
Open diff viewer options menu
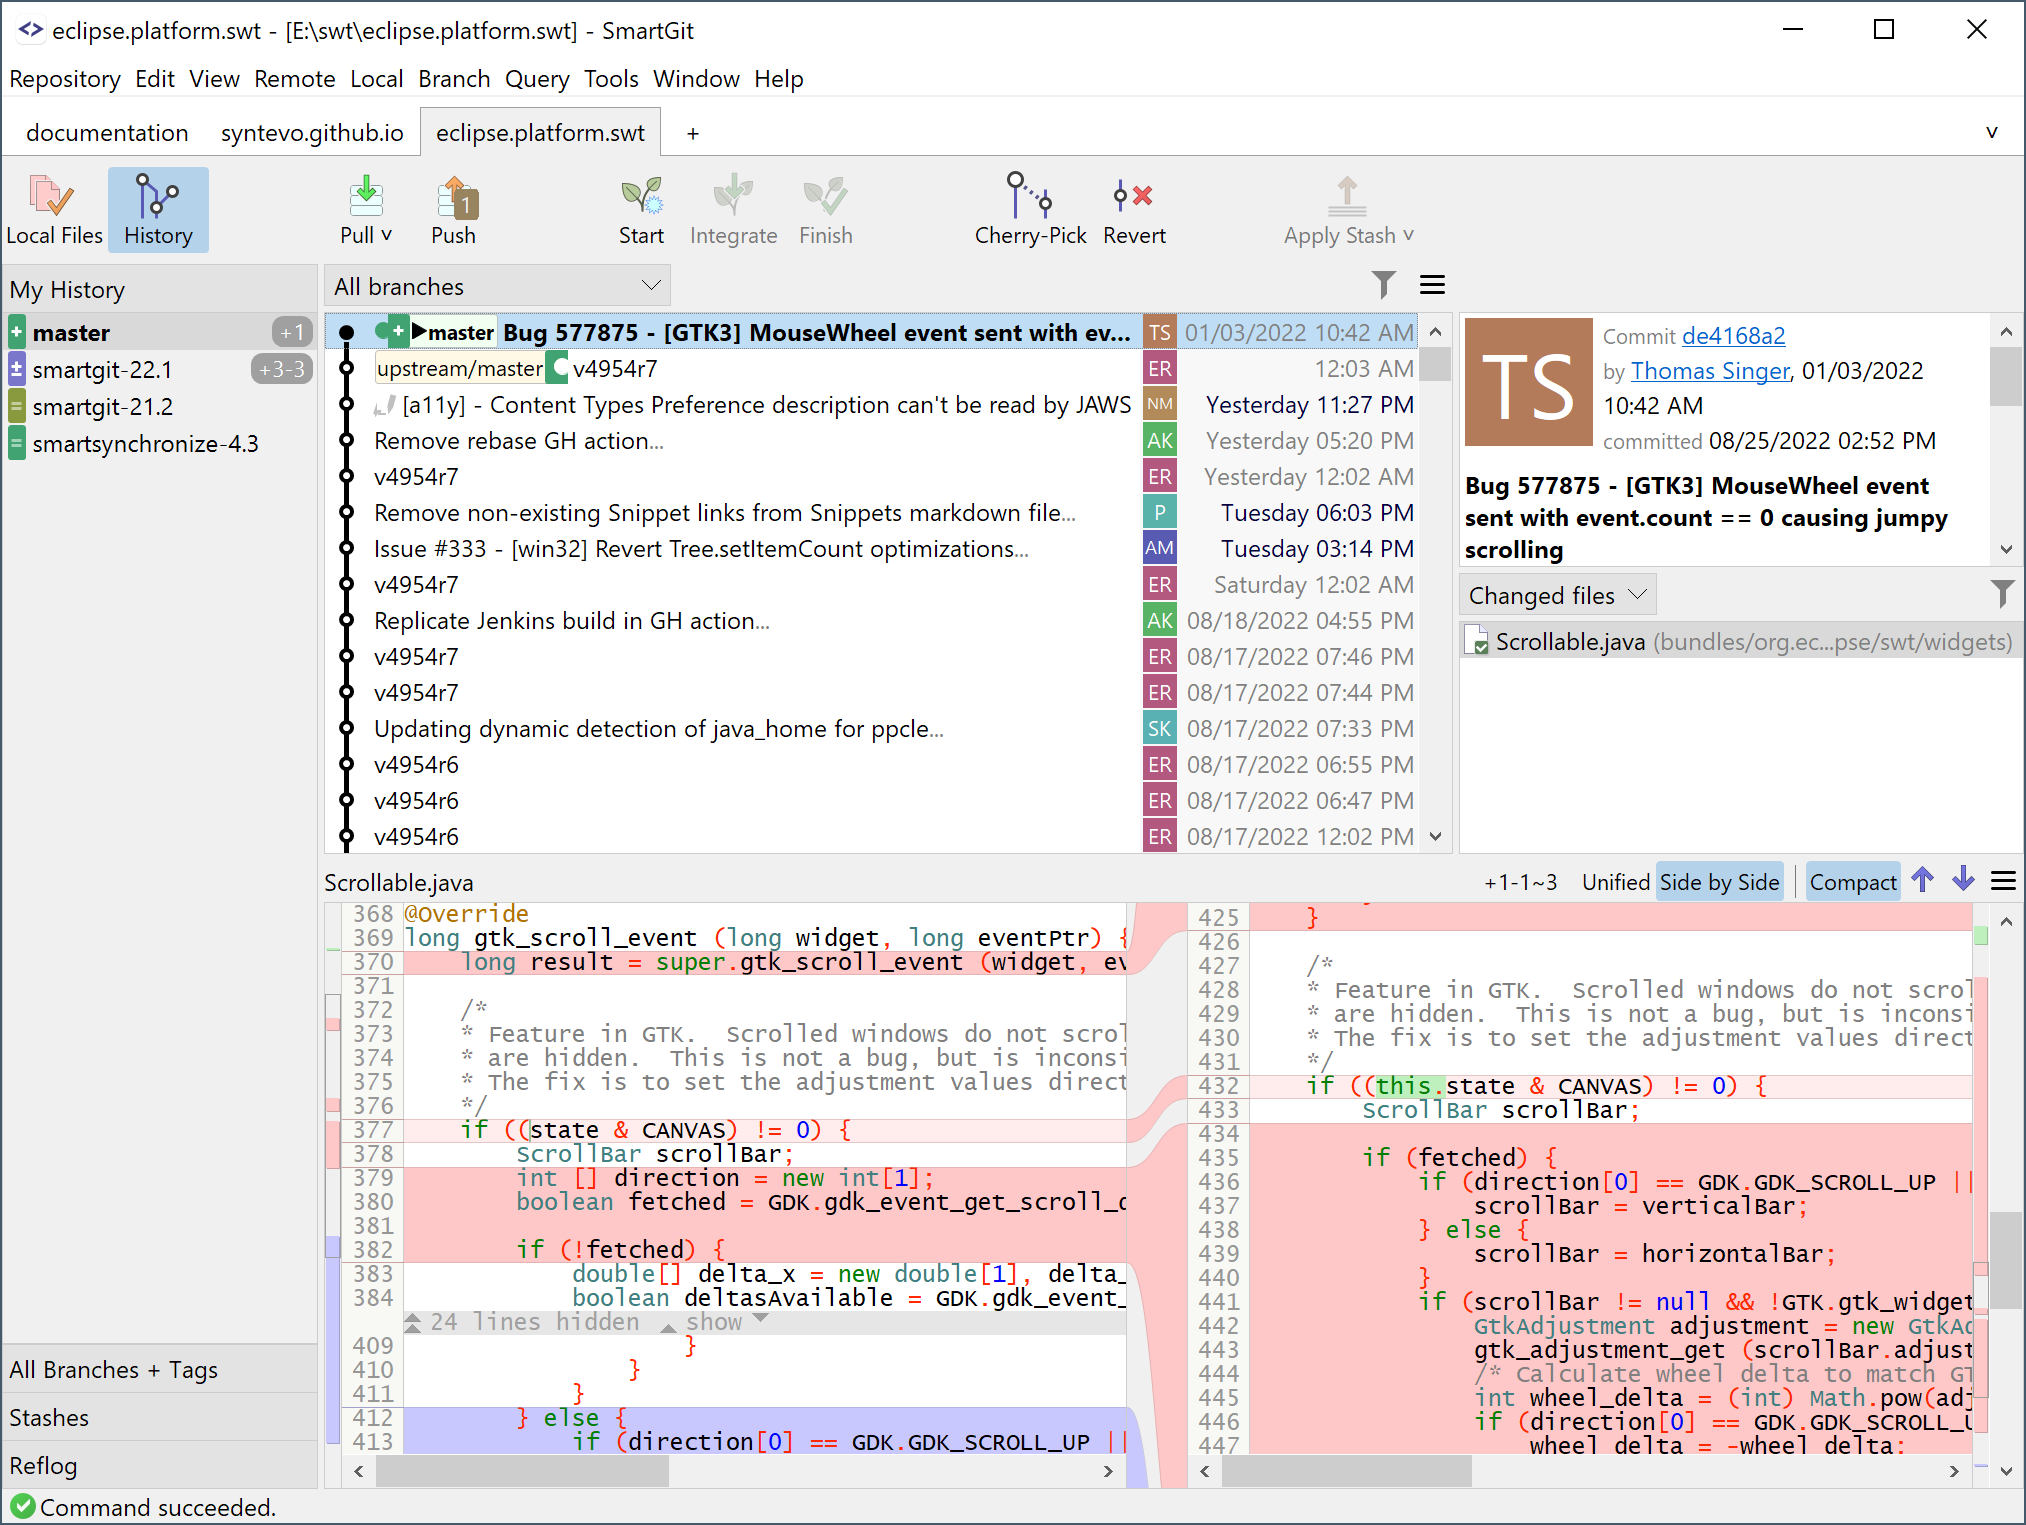2003,881
